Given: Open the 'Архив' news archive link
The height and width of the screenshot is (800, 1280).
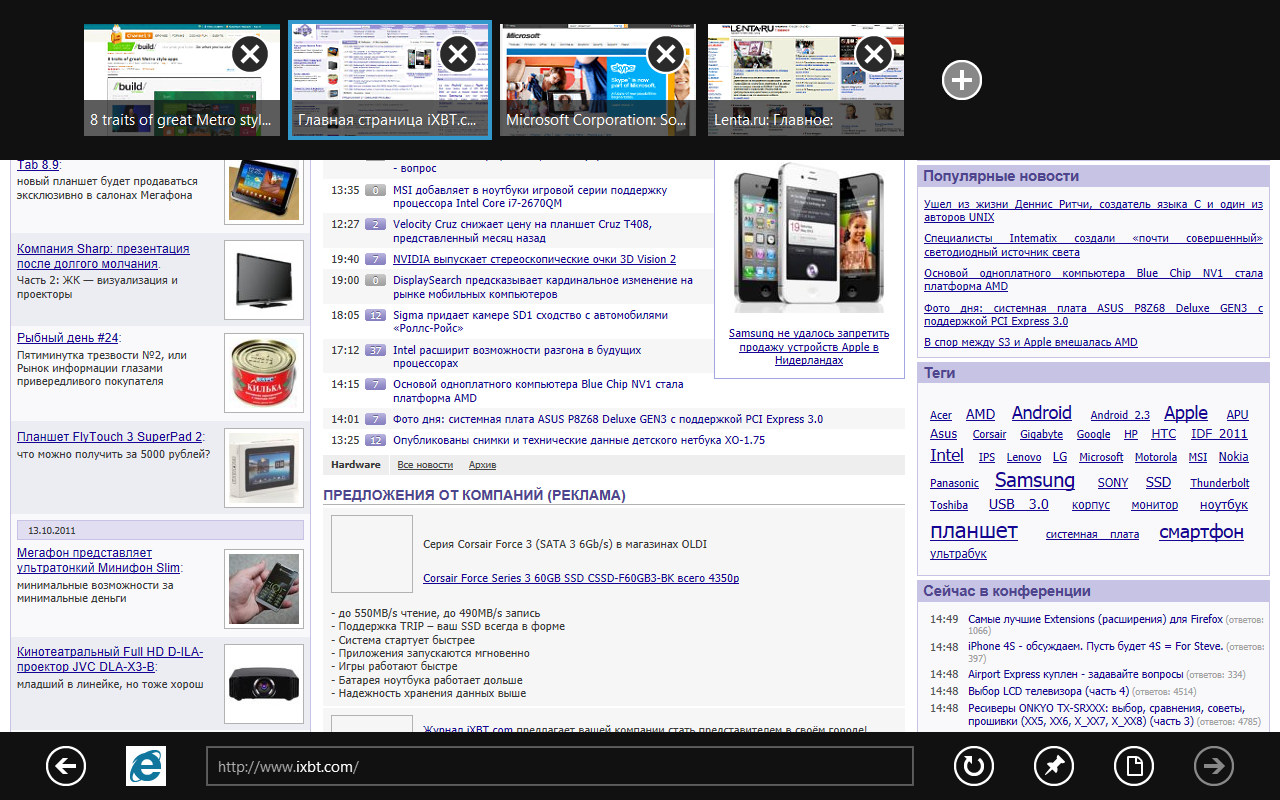Looking at the screenshot, I should click(x=482, y=465).
